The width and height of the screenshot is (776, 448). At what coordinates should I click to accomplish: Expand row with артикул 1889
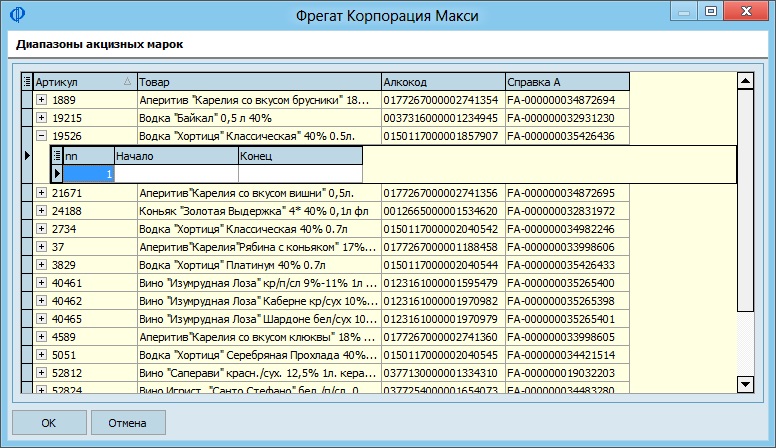pyautogui.click(x=42, y=100)
